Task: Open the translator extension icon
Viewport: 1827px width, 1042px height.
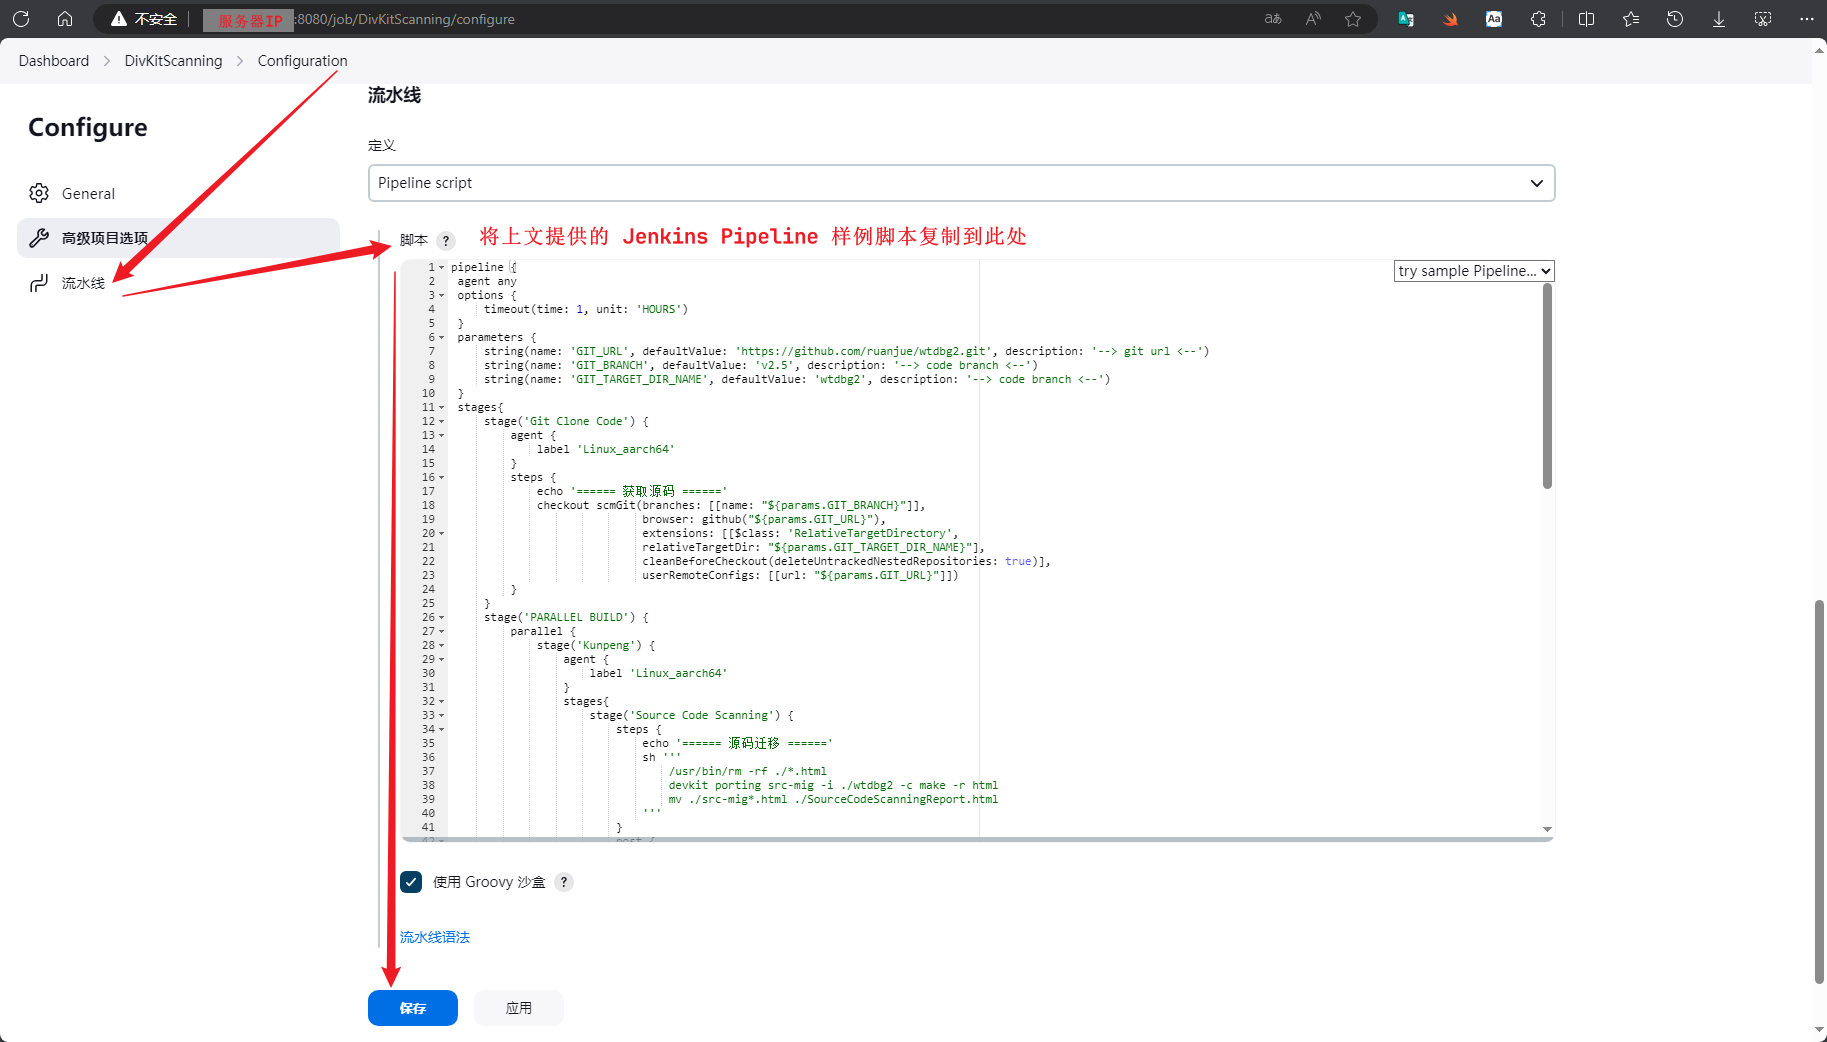Action: point(1406,19)
